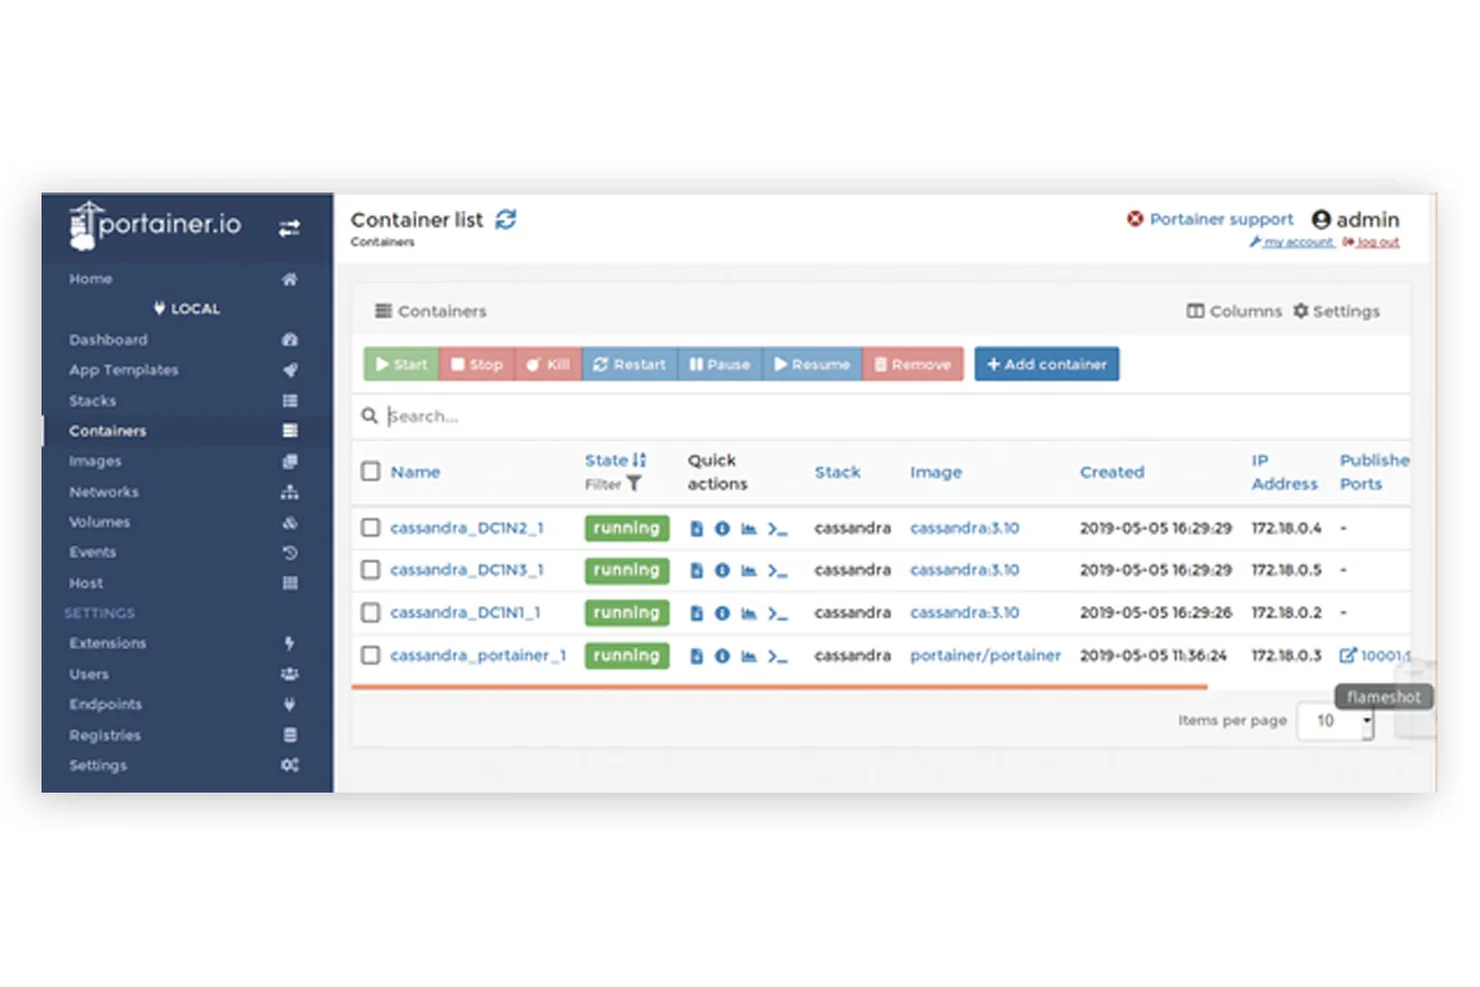The width and height of the screenshot is (1480, 987).
Task: Open logs icon for cassandra_DCIN3_1
Action: tap(696, 570)
